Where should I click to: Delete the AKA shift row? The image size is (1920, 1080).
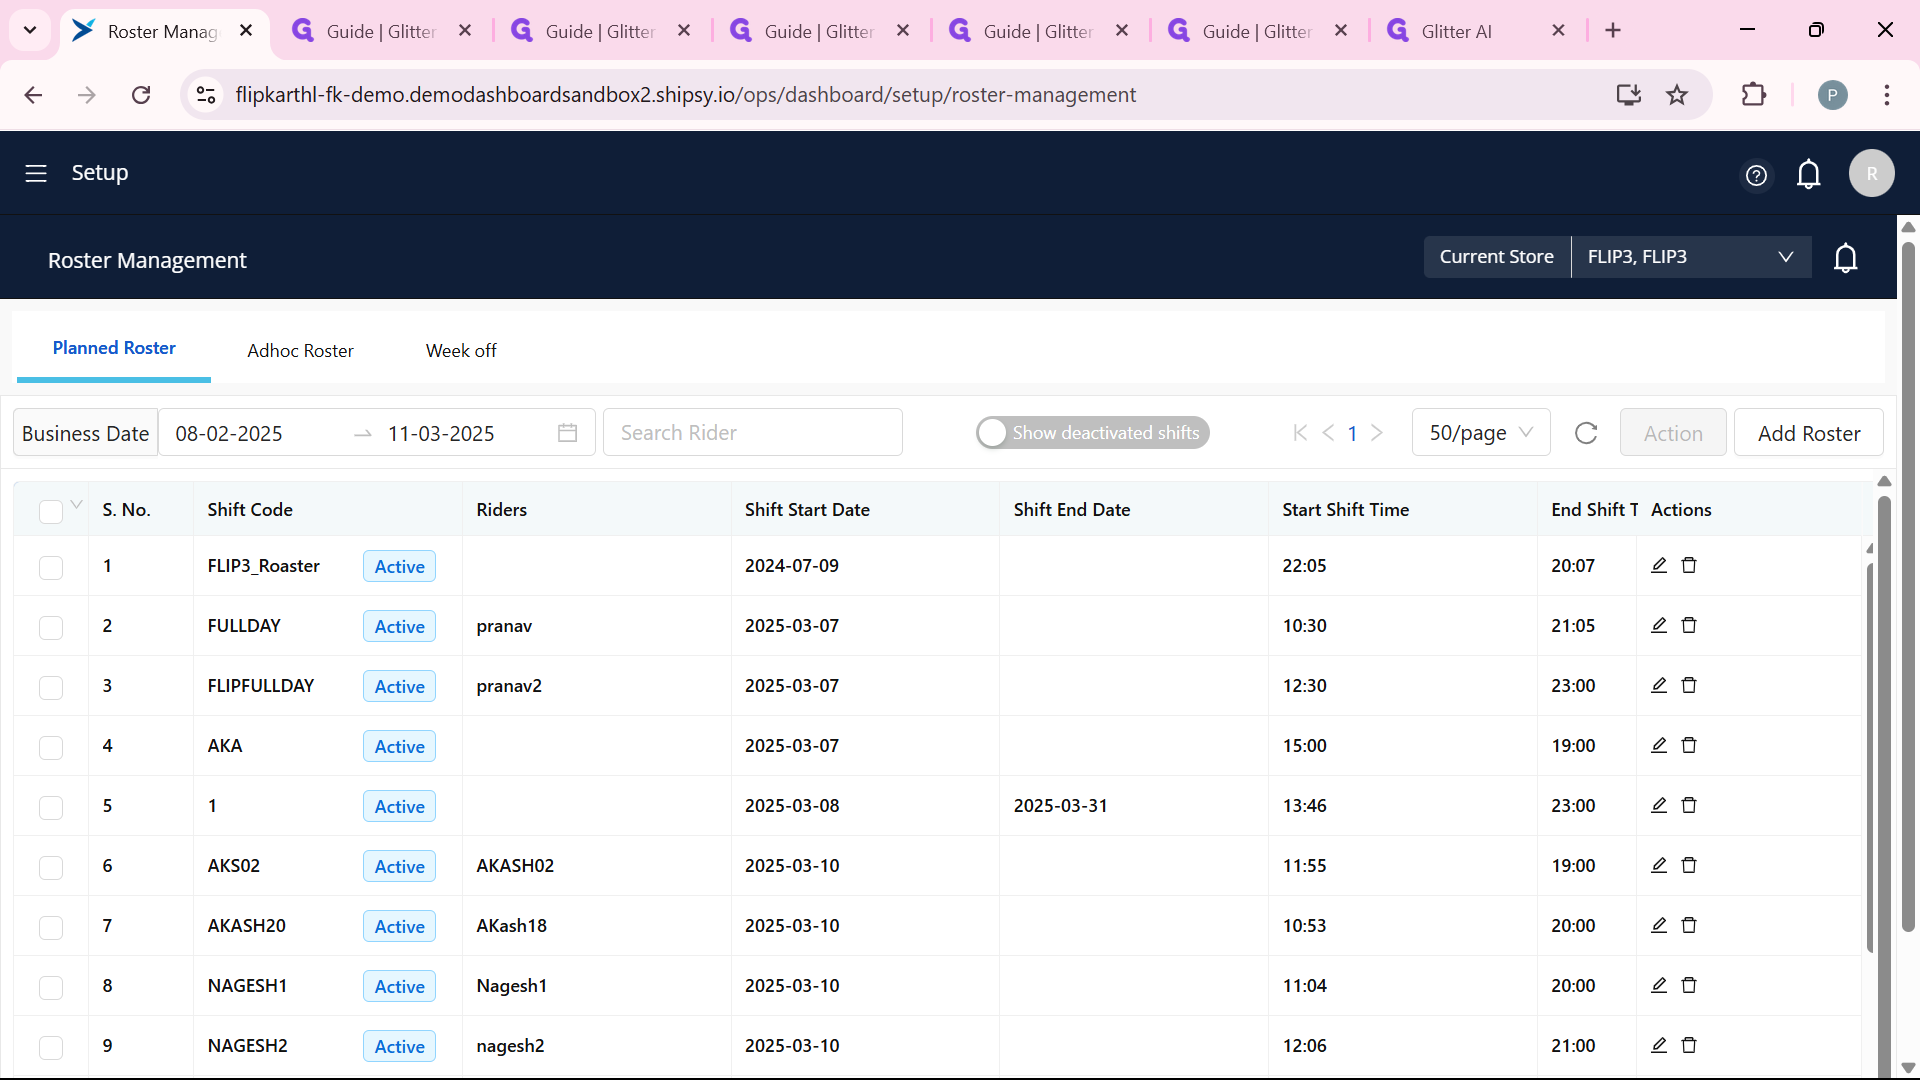click(x=1689, y=745)
